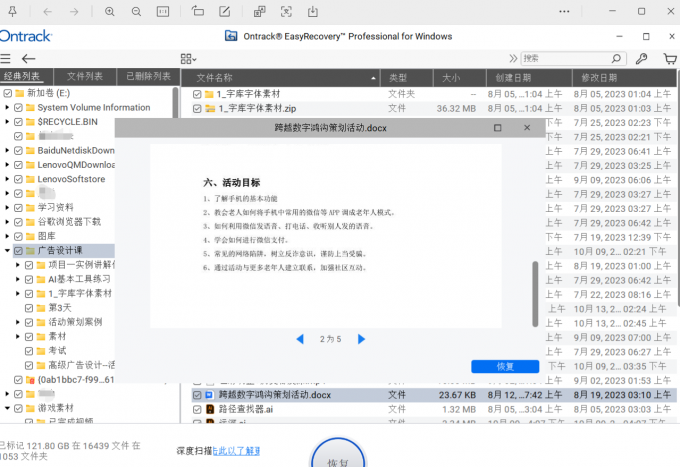Click the round 恢复 button at bottom

tap(338, 453)
